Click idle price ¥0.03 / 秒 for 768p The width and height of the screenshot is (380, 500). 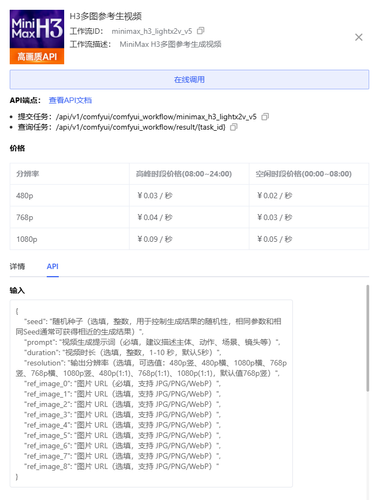pos(275,217)
